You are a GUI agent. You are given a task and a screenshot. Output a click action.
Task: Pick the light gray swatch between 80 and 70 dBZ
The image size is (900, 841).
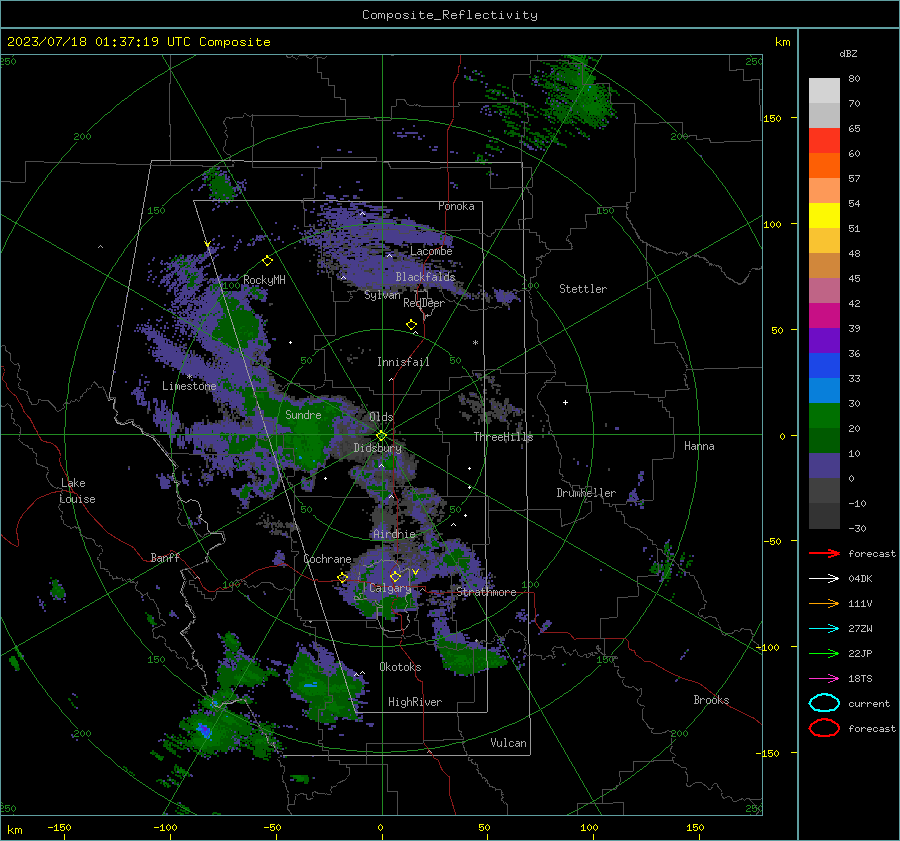(824, 91)
